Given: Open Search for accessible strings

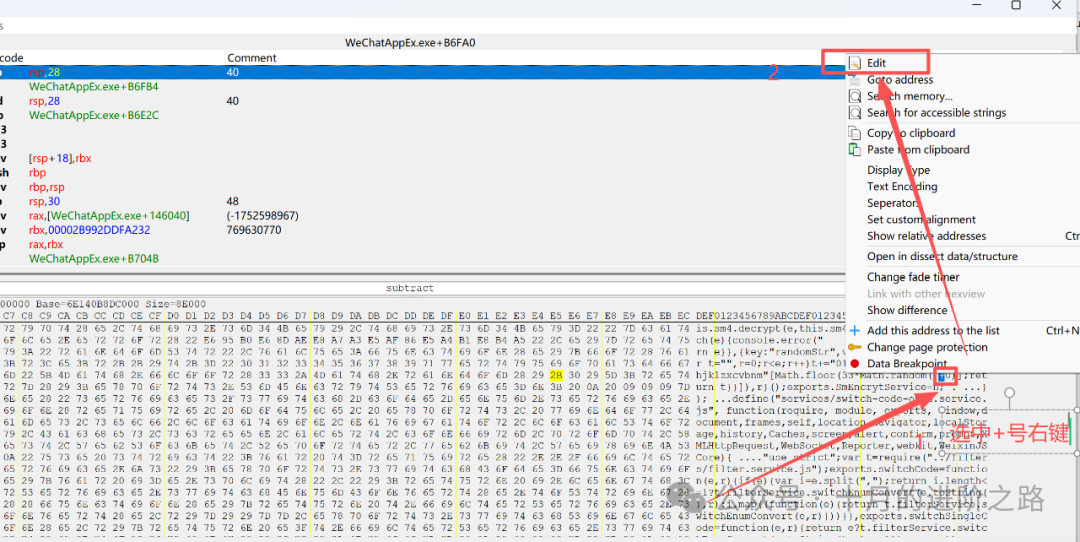Looking at the screenshot, I should click(x=936, y=113).
